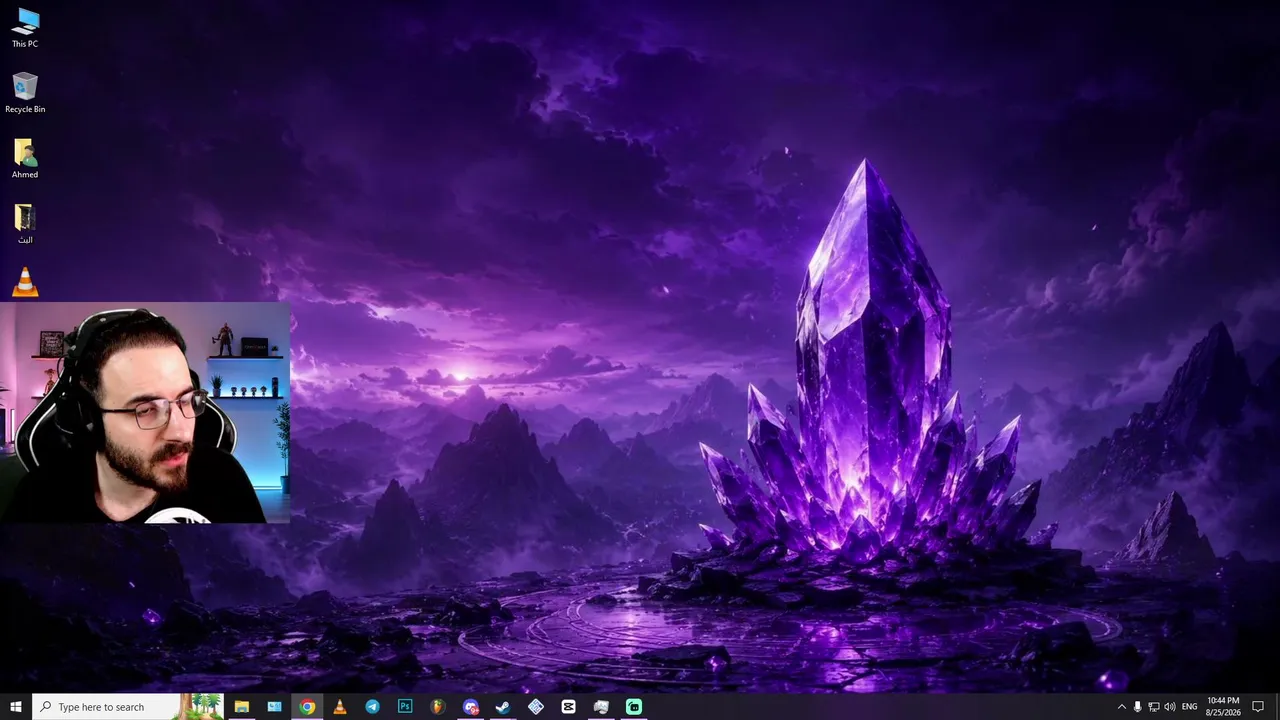Open the blue diamond app in the taskbar
The image size is (1280, 720).
coord(536,707)
